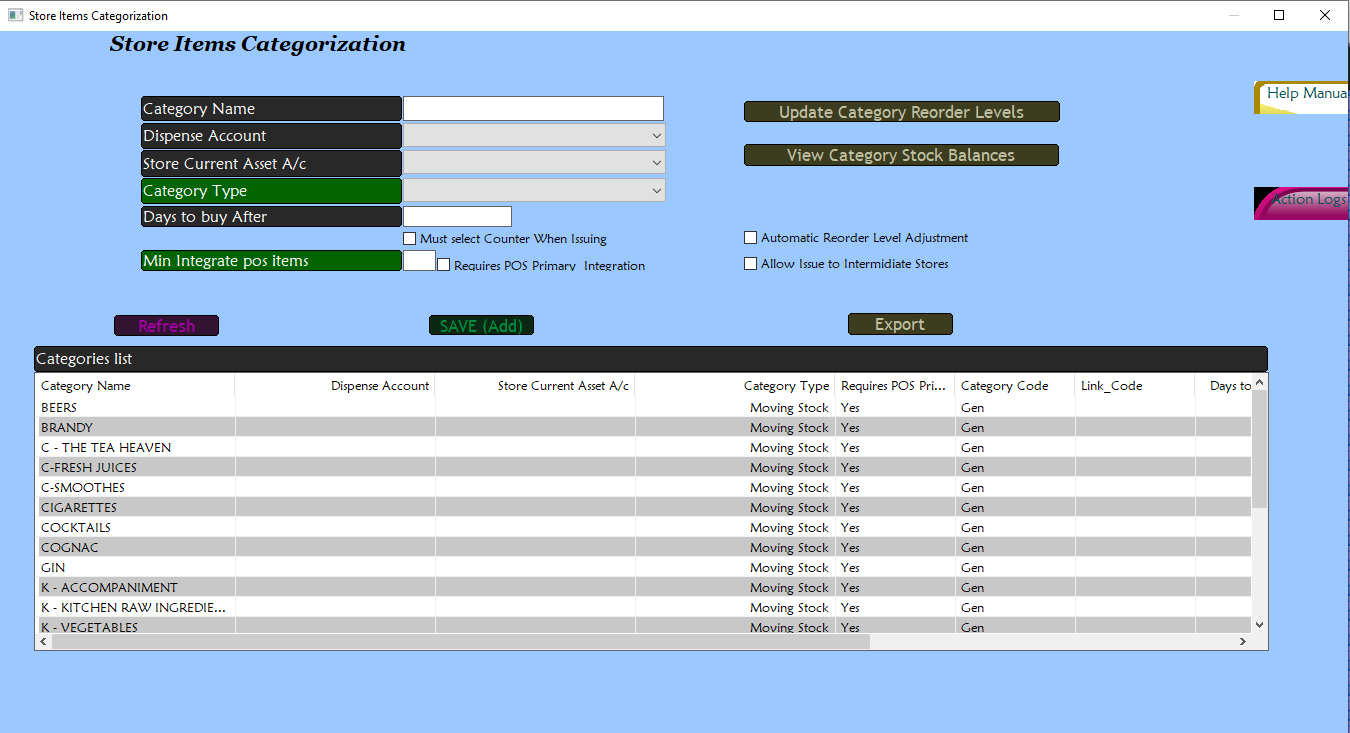Image resolution: width=1350 pixels, height=733 pixels.
Task: Click the Category Name input field
Action: coord(533,108)
